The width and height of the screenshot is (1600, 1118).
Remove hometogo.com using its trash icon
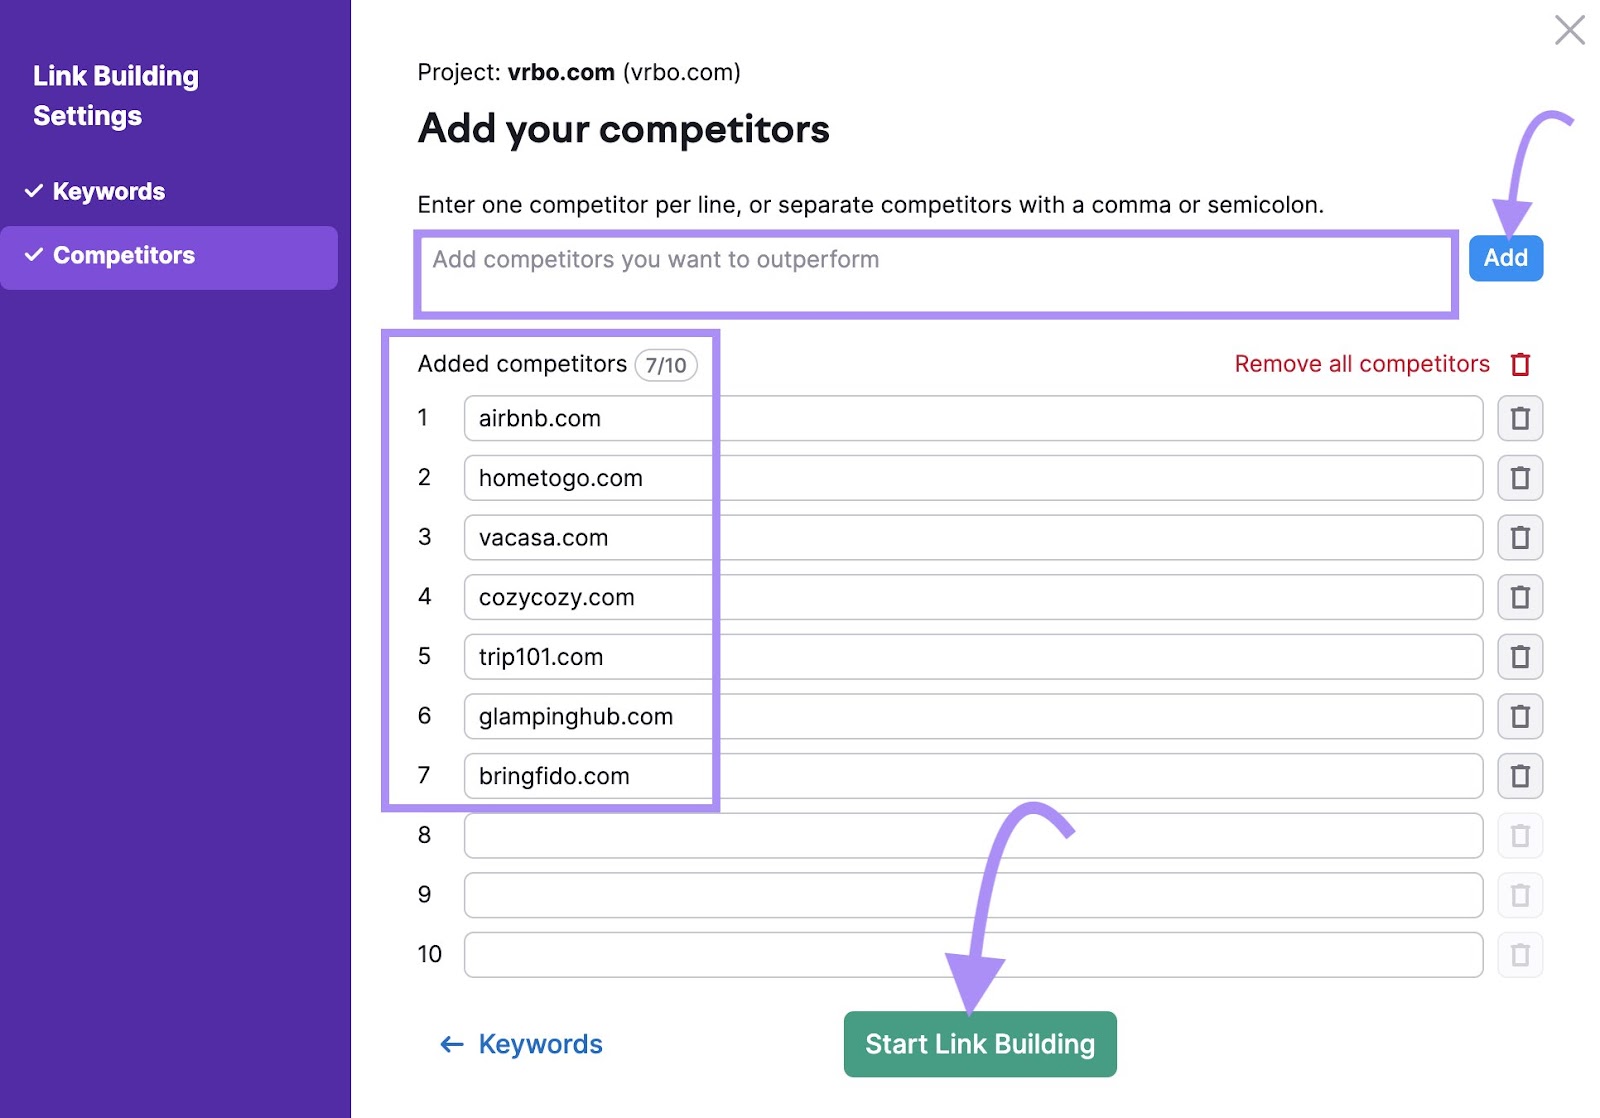click(1519, 478)
